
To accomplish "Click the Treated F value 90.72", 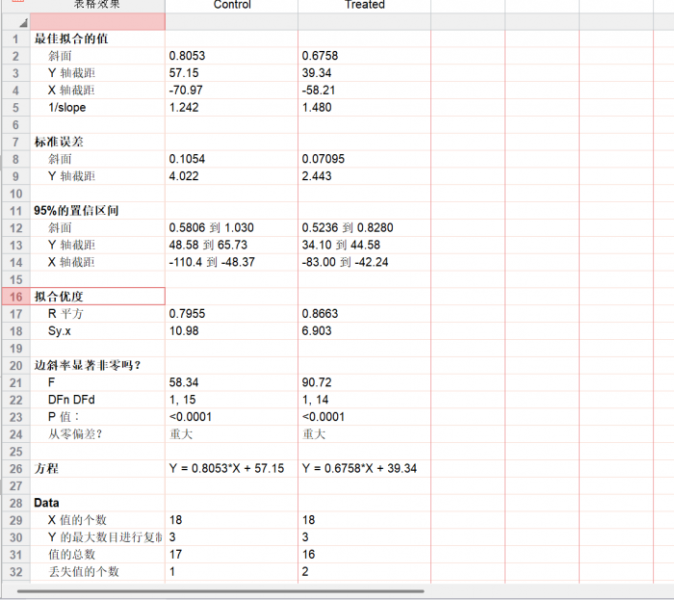I will point(316,383).
